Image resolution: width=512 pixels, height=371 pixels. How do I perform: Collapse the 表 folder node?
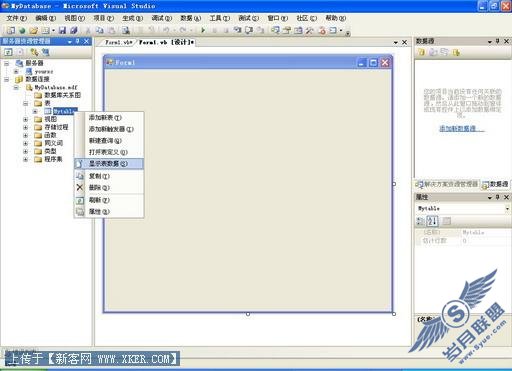click(25, 103)
